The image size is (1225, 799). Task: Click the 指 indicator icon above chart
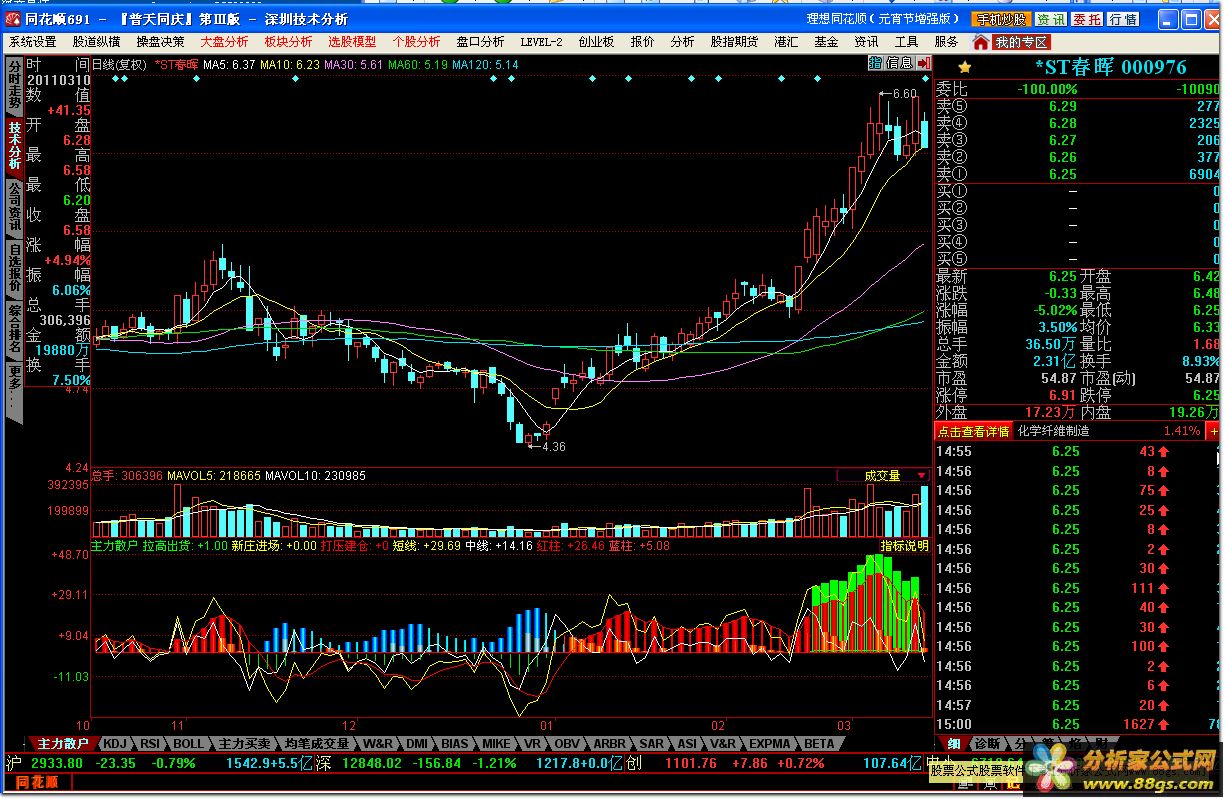click(x=875, y=63)
